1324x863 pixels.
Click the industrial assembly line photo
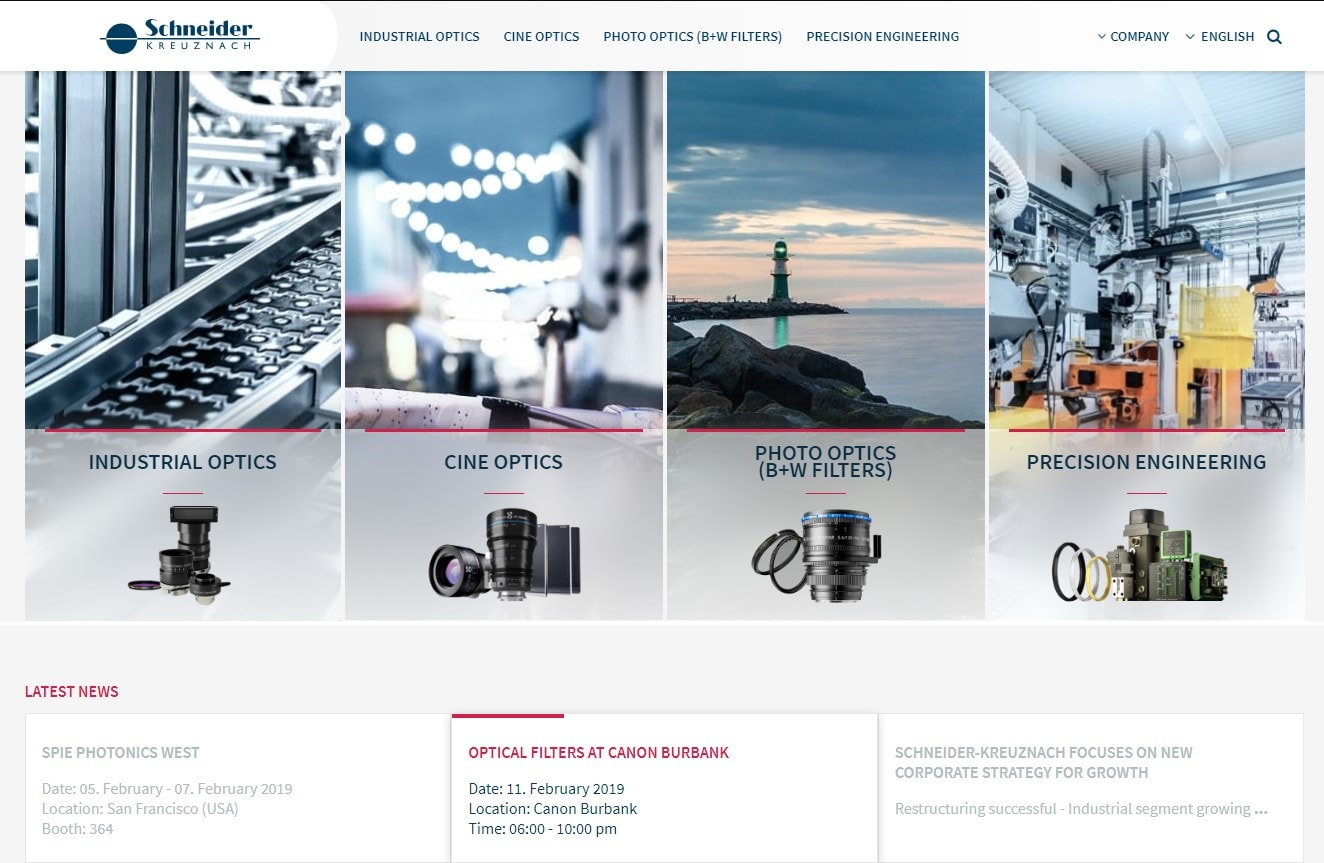183,250
